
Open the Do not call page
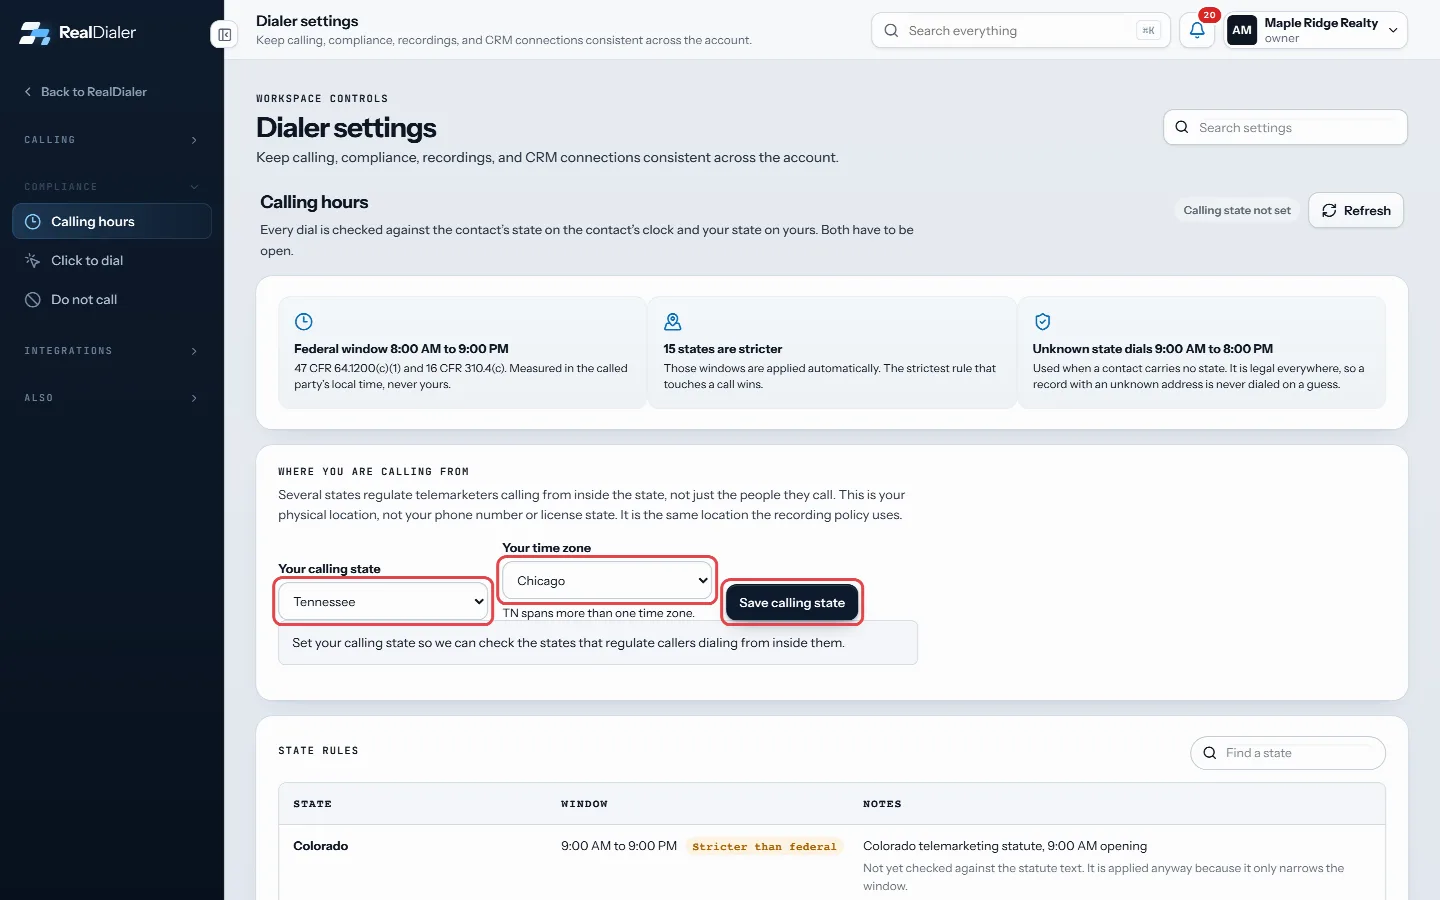click(112, 300)
